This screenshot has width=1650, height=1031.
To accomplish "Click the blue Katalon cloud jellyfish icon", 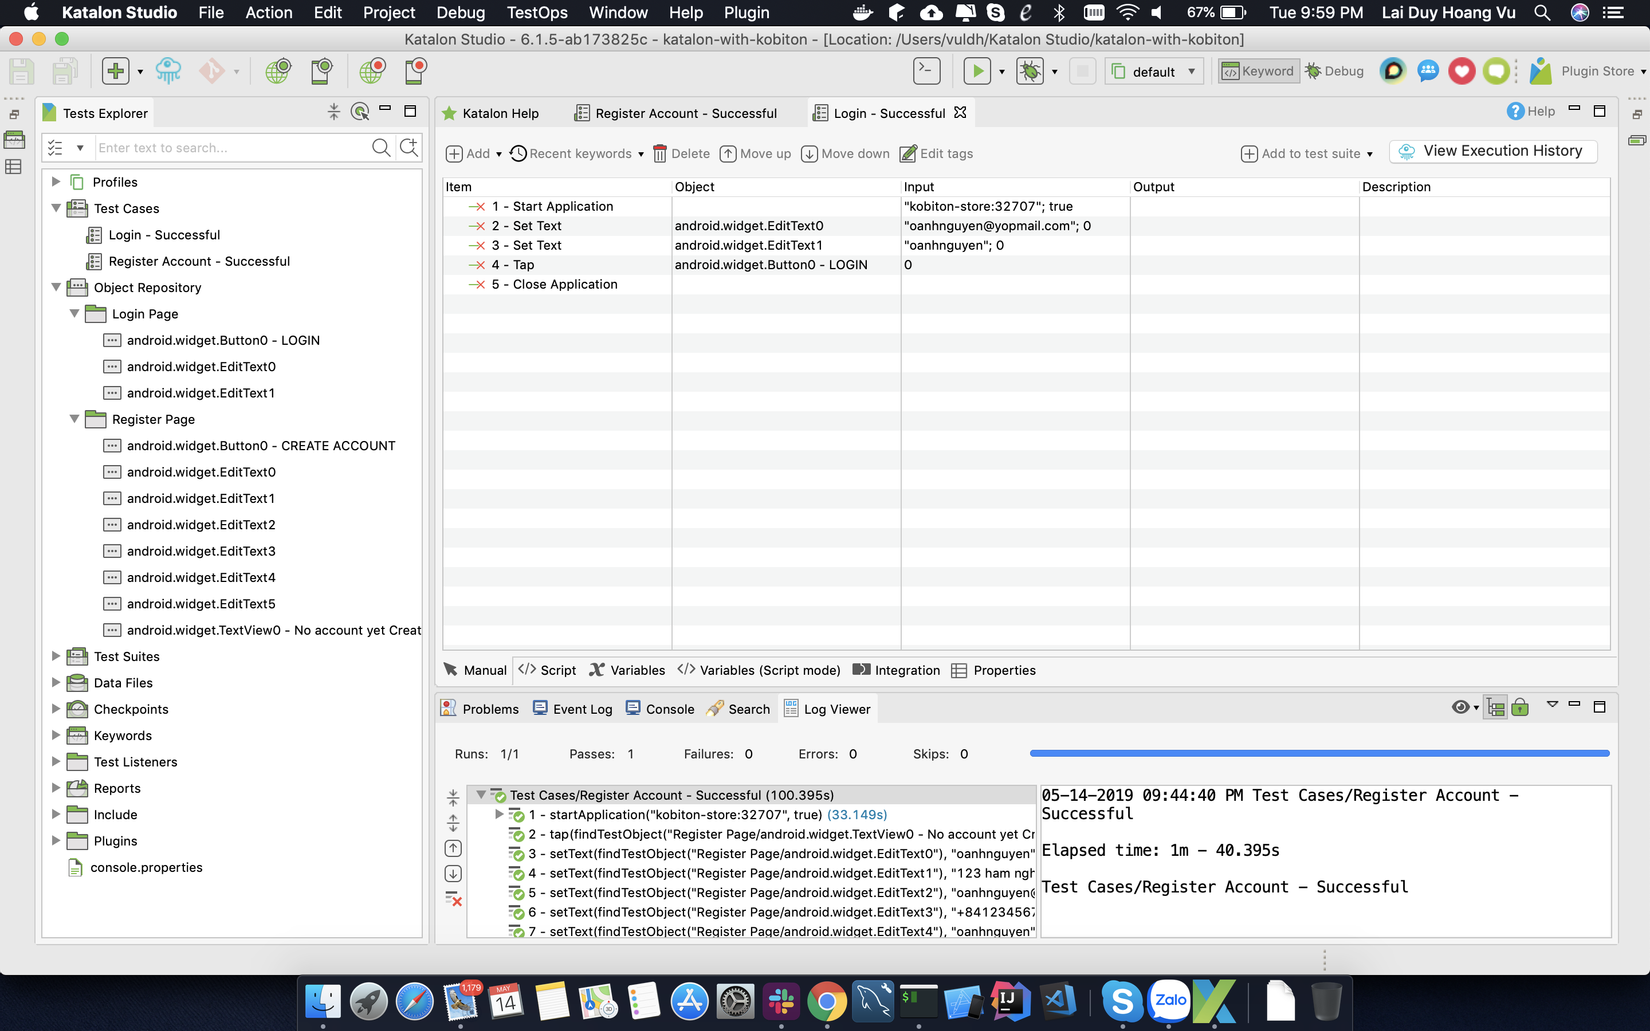I will coord(168,71).
